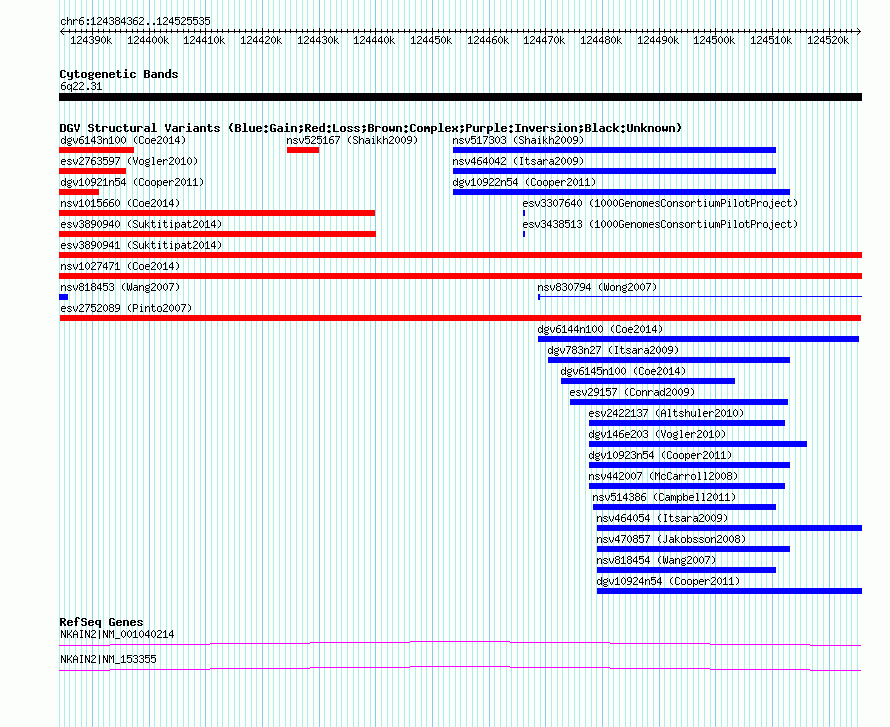The height and width of the screenshot is (727, 890).
Task: Click the dgv6143n100 (Coe2014) variant label
Action: pos(123,140)
